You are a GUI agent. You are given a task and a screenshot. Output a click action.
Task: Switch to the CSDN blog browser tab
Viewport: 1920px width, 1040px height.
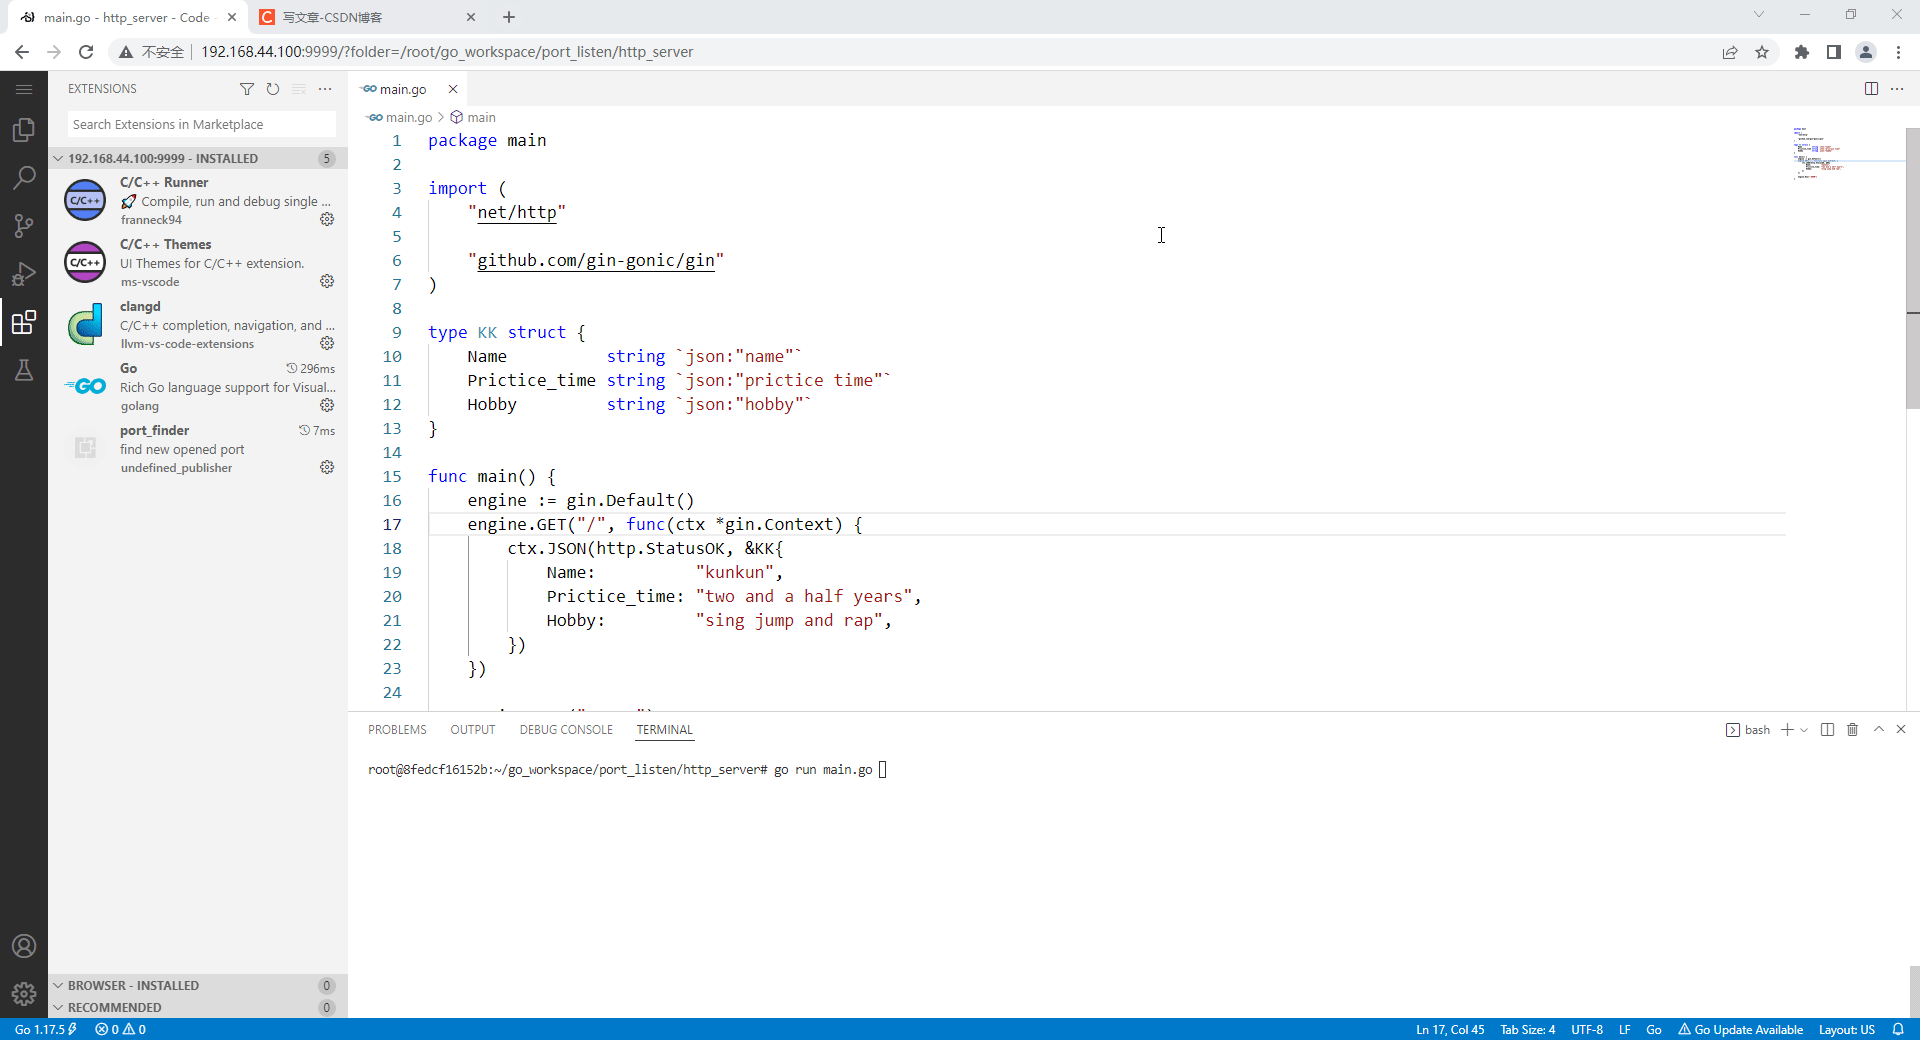[367, 17]
